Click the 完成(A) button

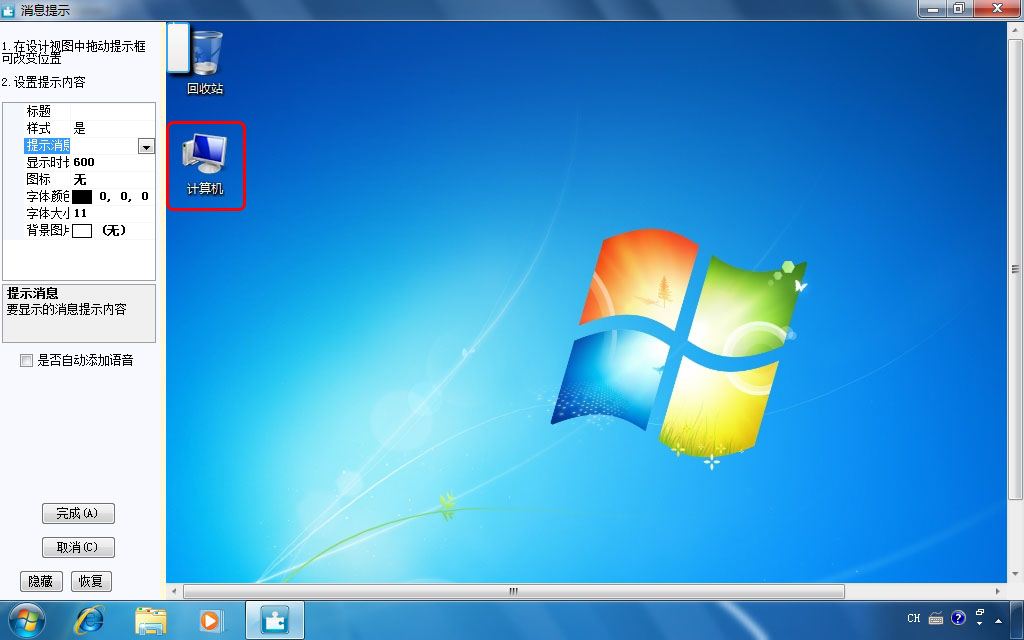click(78, 513)
